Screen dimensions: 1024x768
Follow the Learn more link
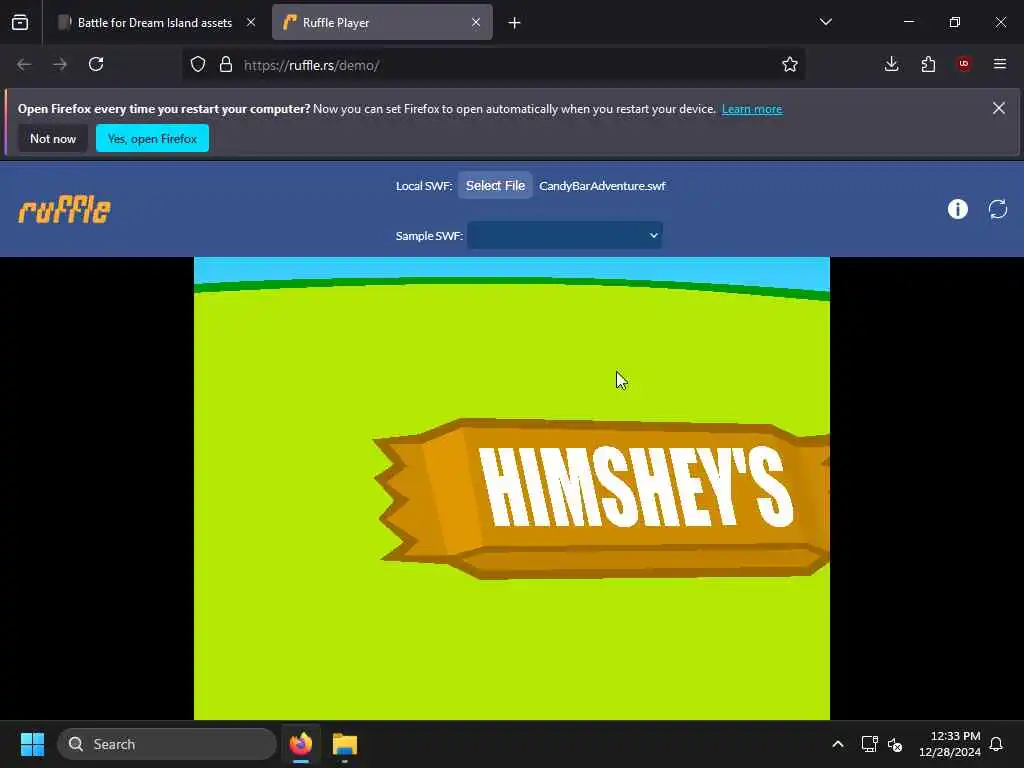coord(752,109)
